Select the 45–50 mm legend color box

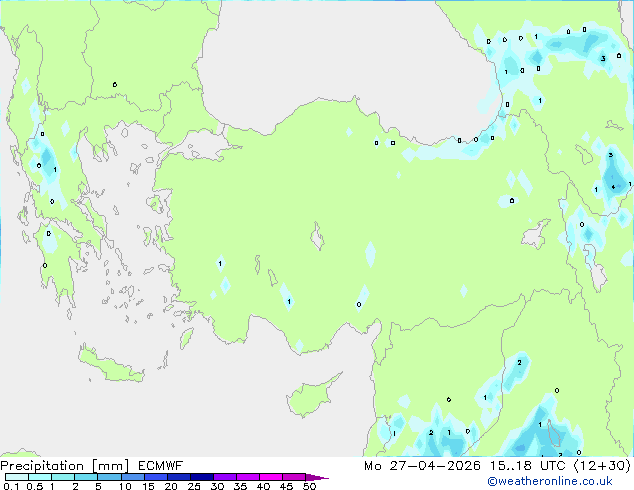(x=294, y=477)
